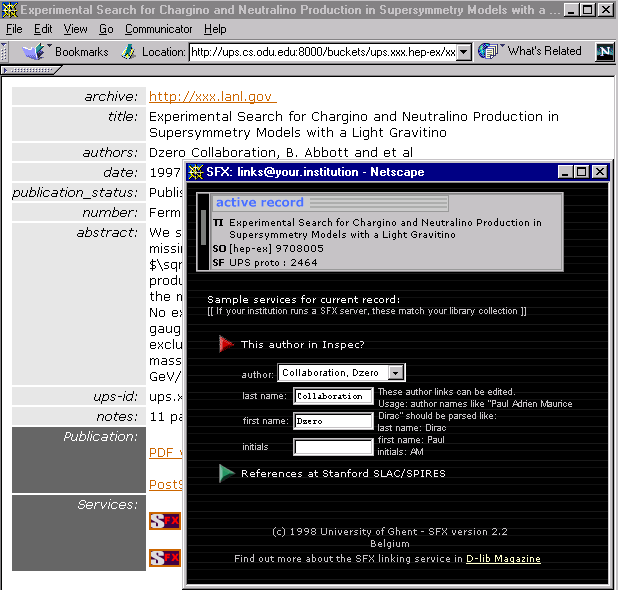Open the PDF publication link
This screenshot has height=590, width=618.
(166, 452)
